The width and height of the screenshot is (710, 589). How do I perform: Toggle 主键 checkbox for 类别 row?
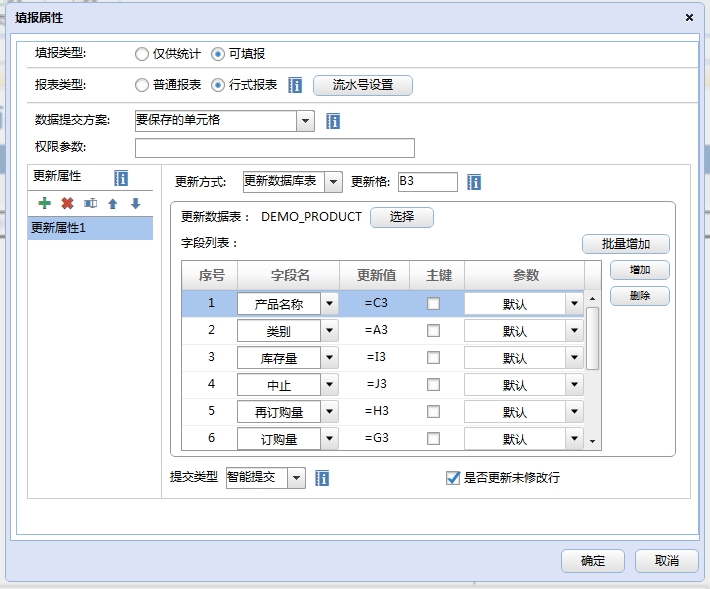[x=433, y=330]
